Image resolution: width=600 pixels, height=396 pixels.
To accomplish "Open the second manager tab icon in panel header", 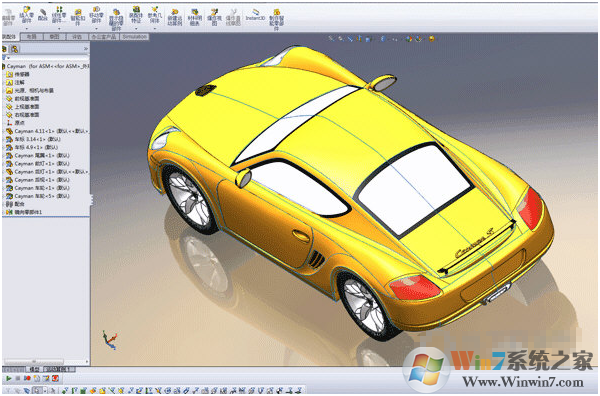I will click(15, 49).
